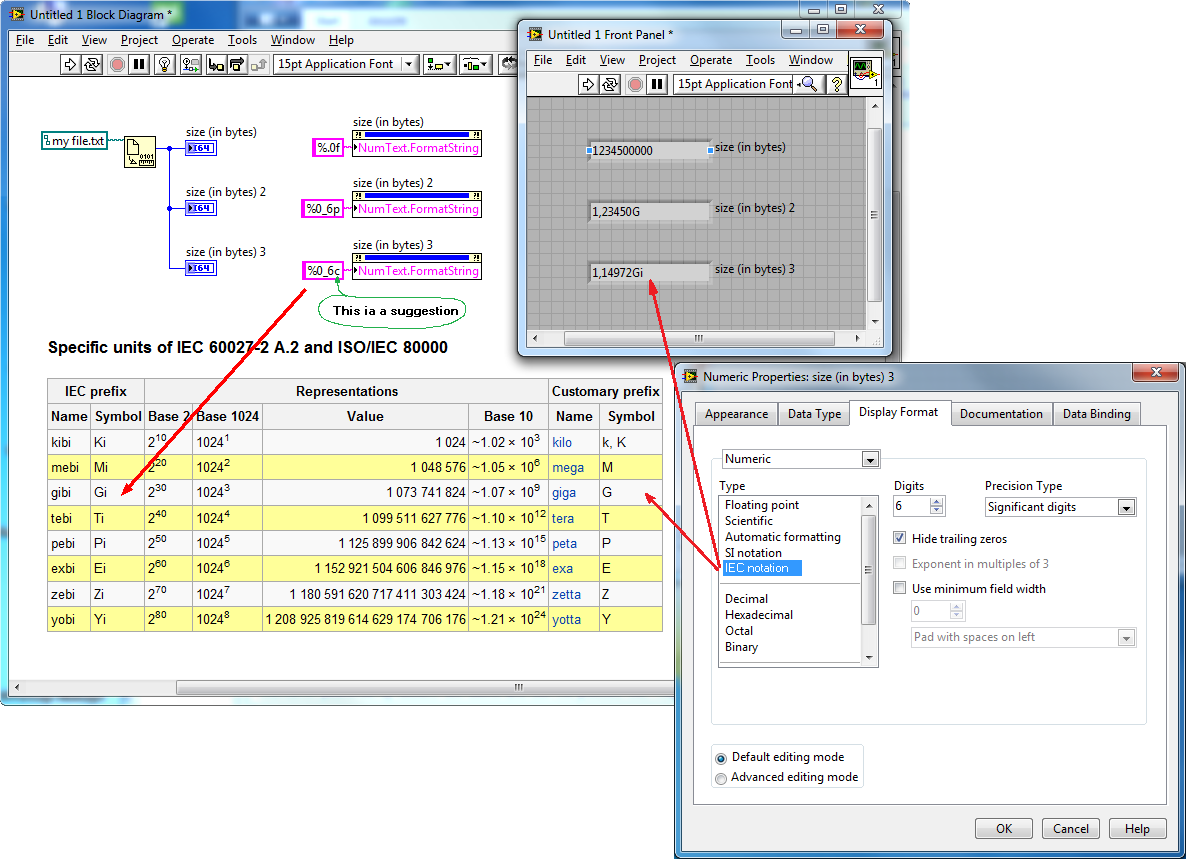Click Context Help question mark icon
The height and width of the screenshot is (863, 1191).
(x=837, y=84)
